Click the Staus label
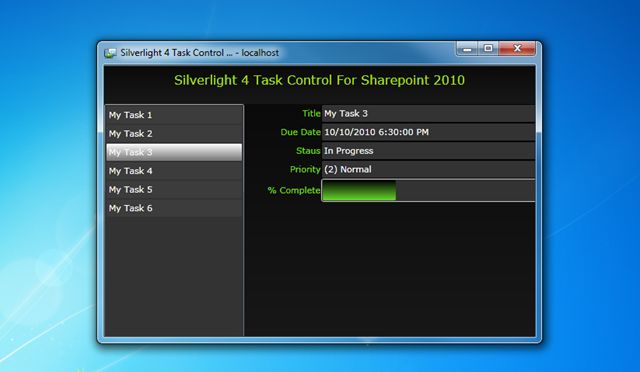This screenshot has height=372, width=640. click(308, 151)
